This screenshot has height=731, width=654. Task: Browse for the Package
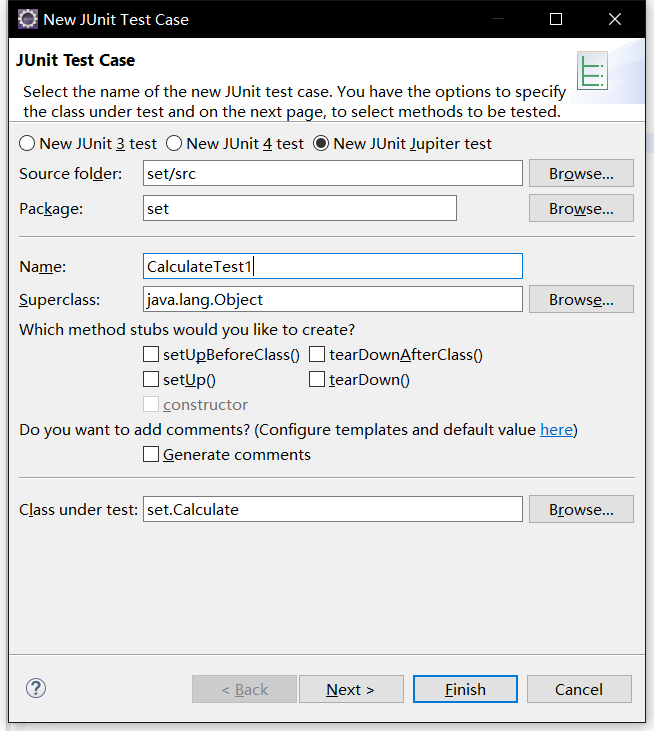[x=581, y=208]
